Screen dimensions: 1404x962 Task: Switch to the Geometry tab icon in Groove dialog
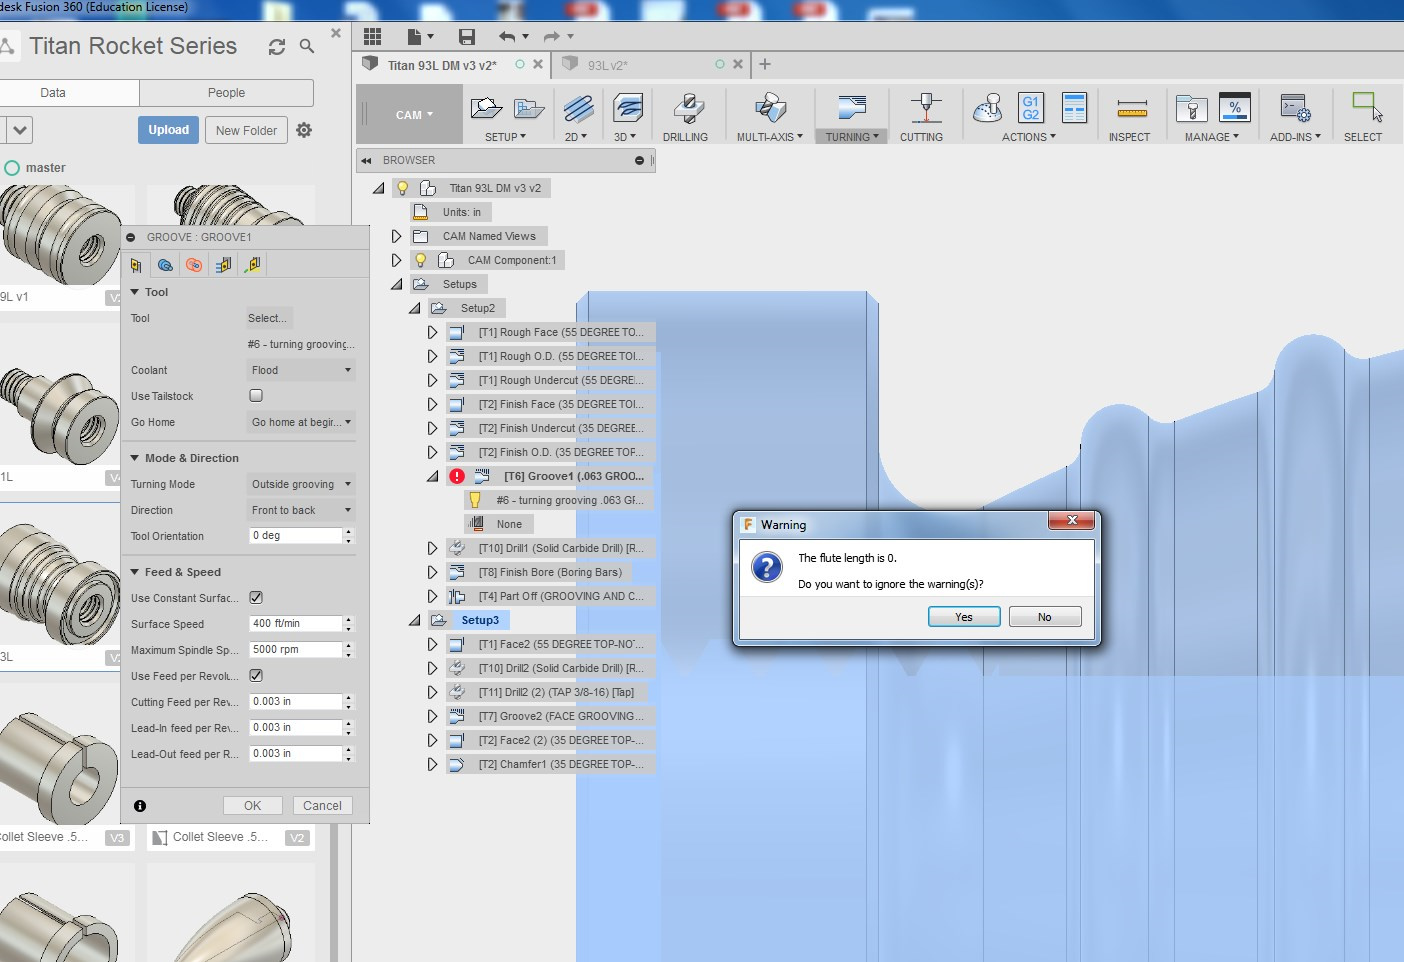[x=165, y=265]
